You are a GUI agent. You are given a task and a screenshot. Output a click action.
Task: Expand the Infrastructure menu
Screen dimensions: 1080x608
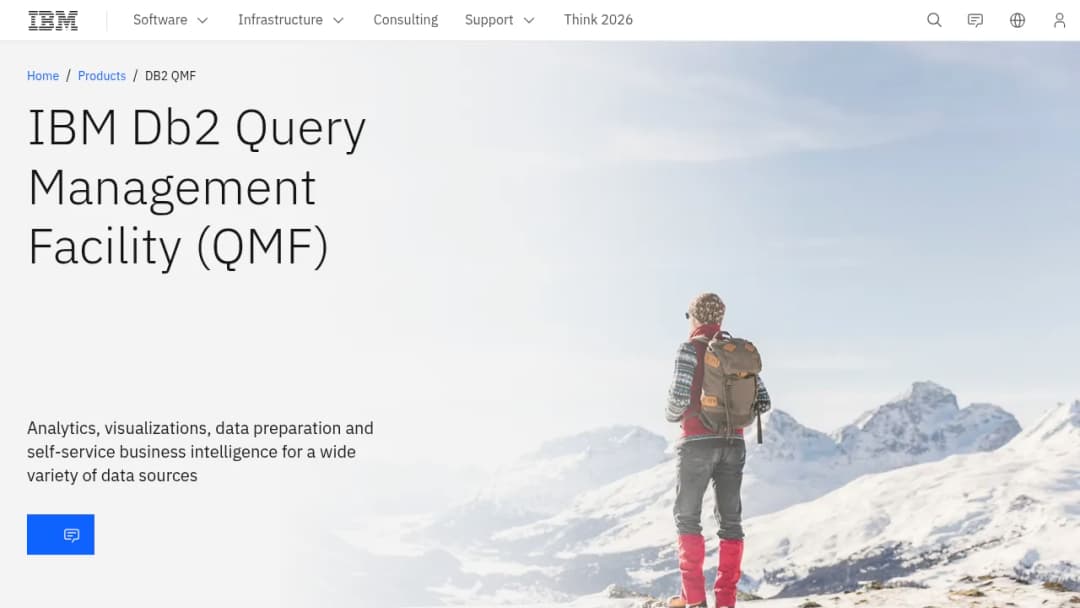pos(290,20)
